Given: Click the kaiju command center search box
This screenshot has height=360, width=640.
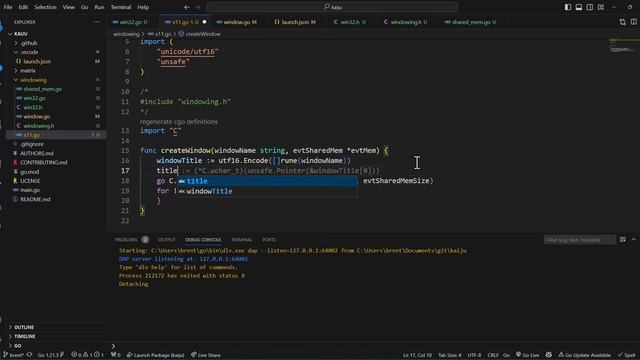Looking at the screenshot, I should 332,7.
